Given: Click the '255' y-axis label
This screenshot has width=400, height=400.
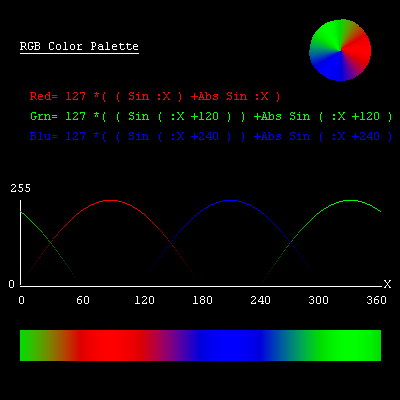Looking at the screenshot, I should click(20, 188).
